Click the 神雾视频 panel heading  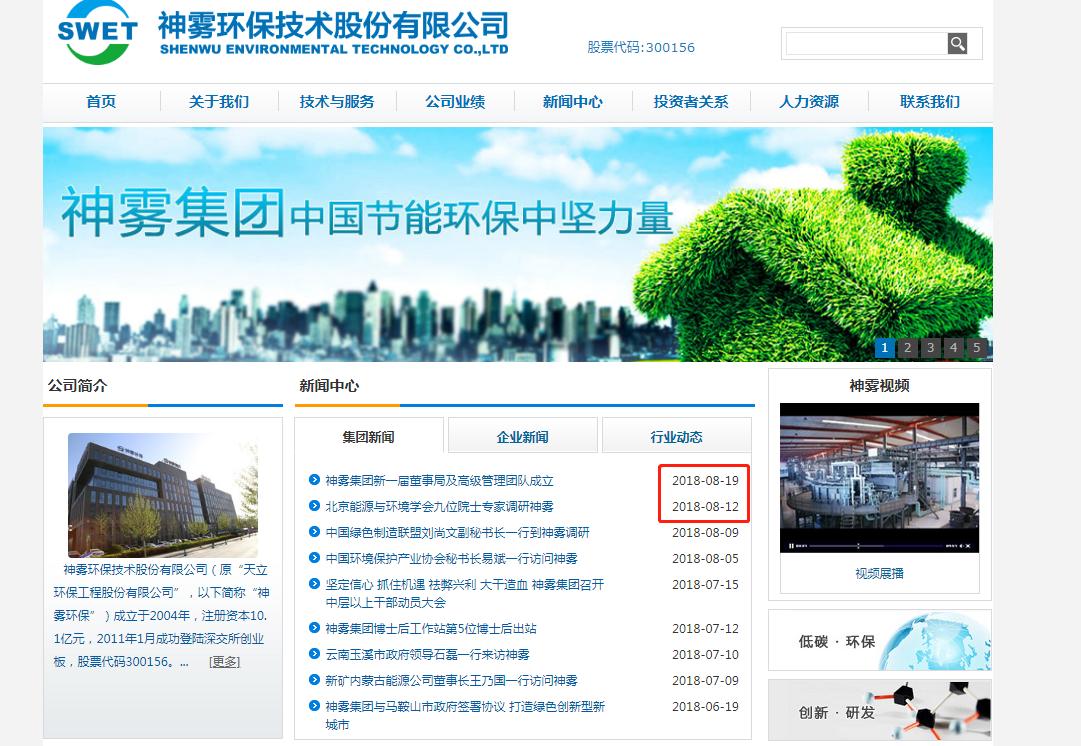[879, 385]
